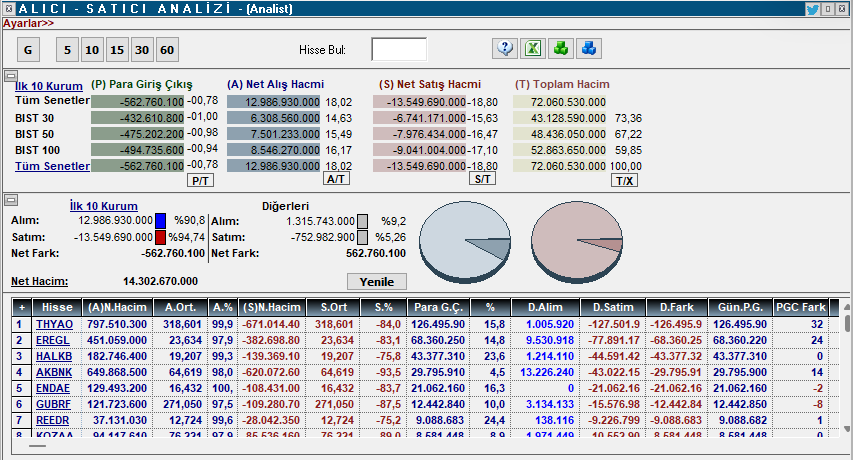Click the horizontal scrollbar thumb under table

pos(38,446)
